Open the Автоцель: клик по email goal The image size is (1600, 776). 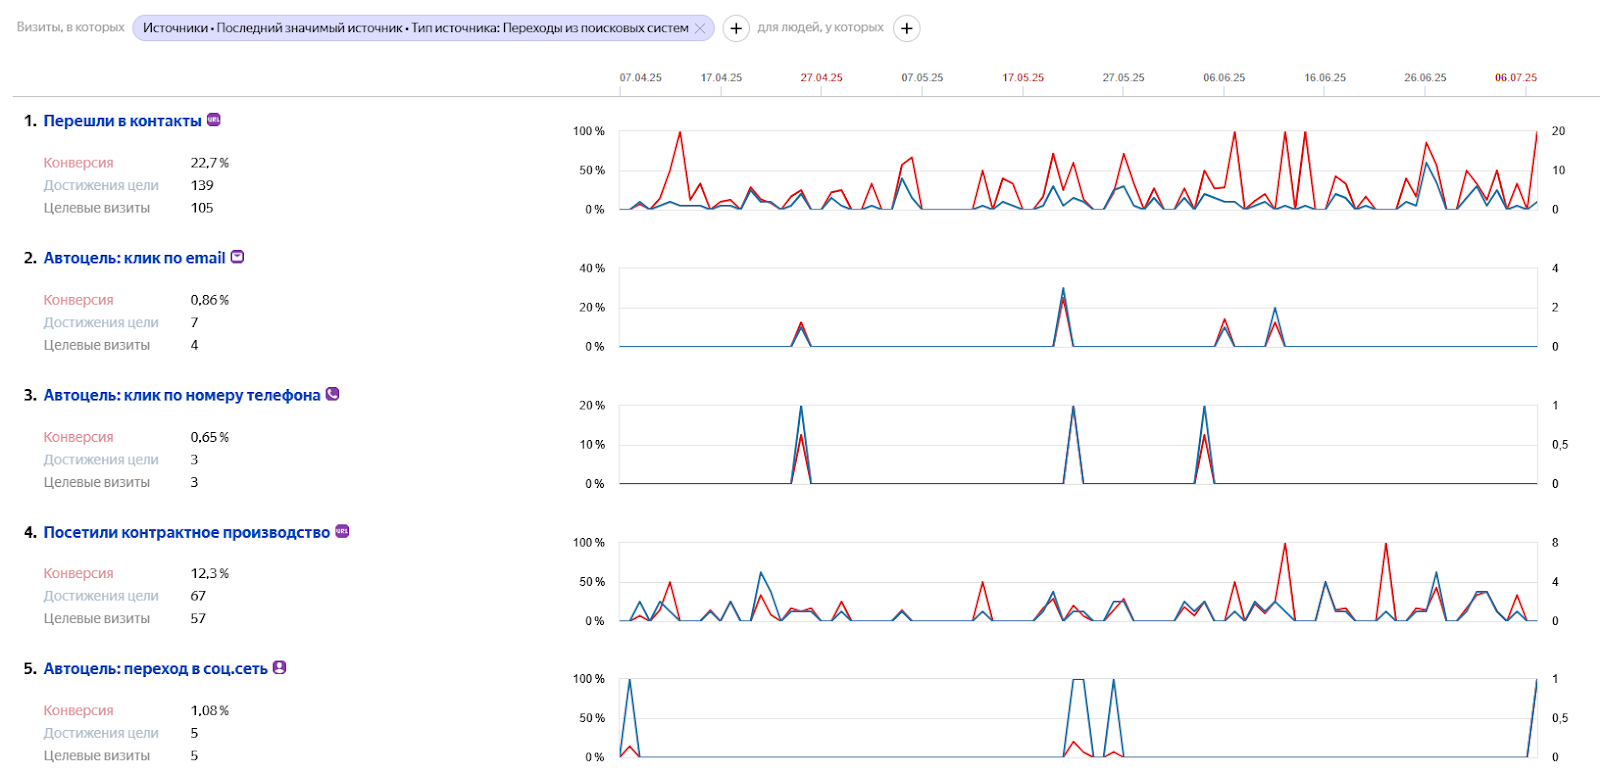pos(134,258)
